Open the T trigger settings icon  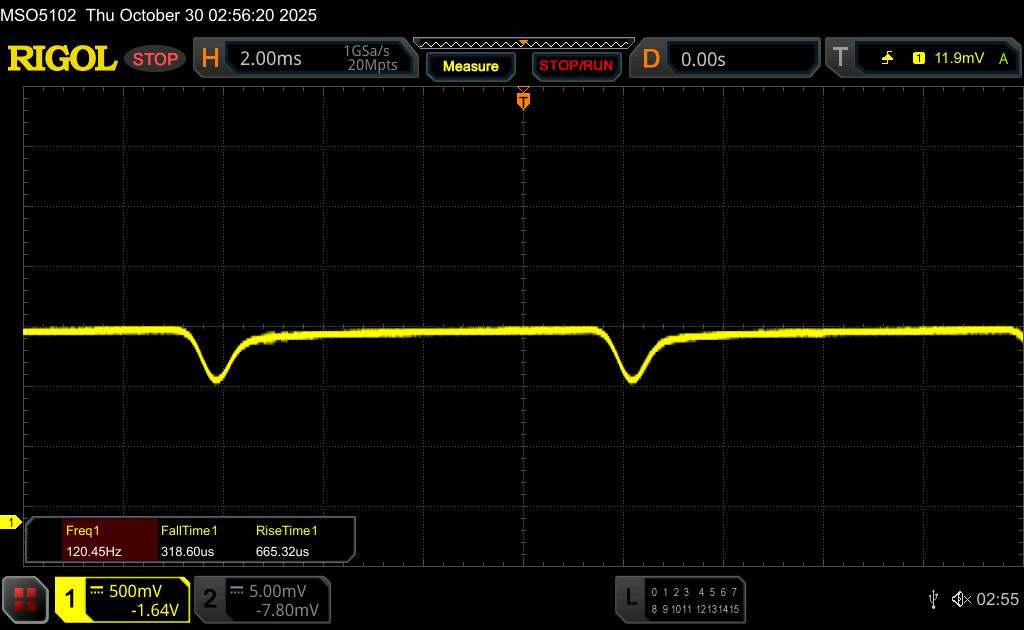839,59
